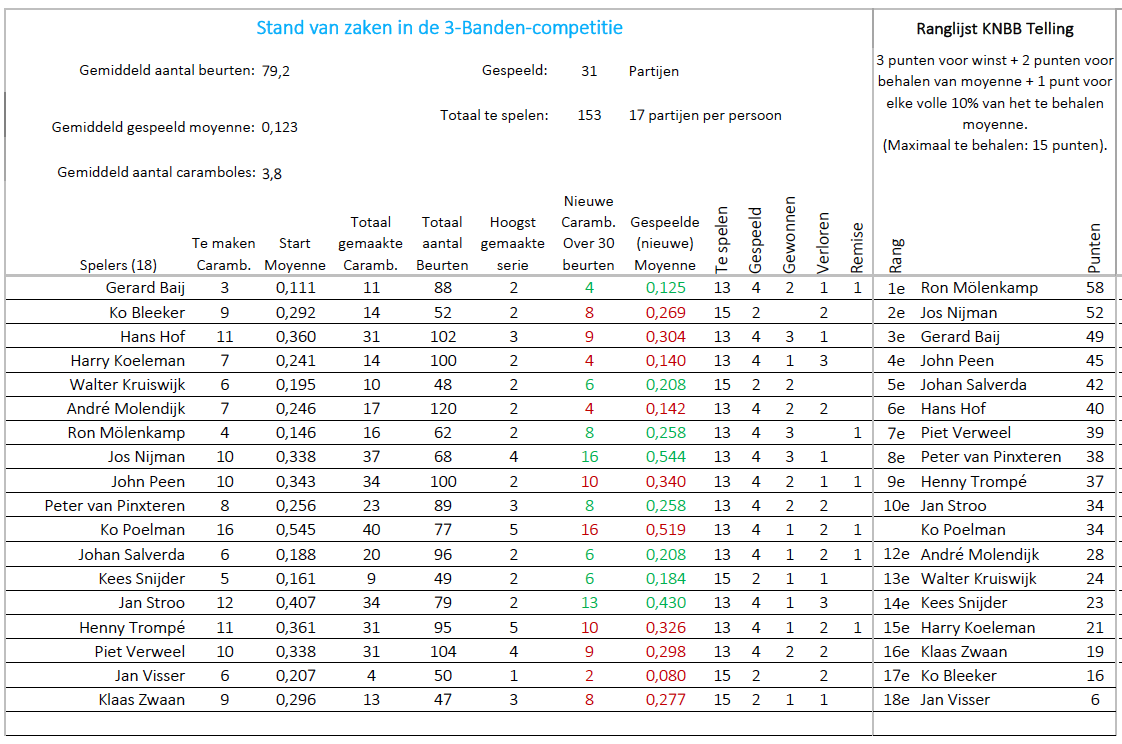Click the 79,2 average turns value
The image size is (1122, 744).
point(275,71)
